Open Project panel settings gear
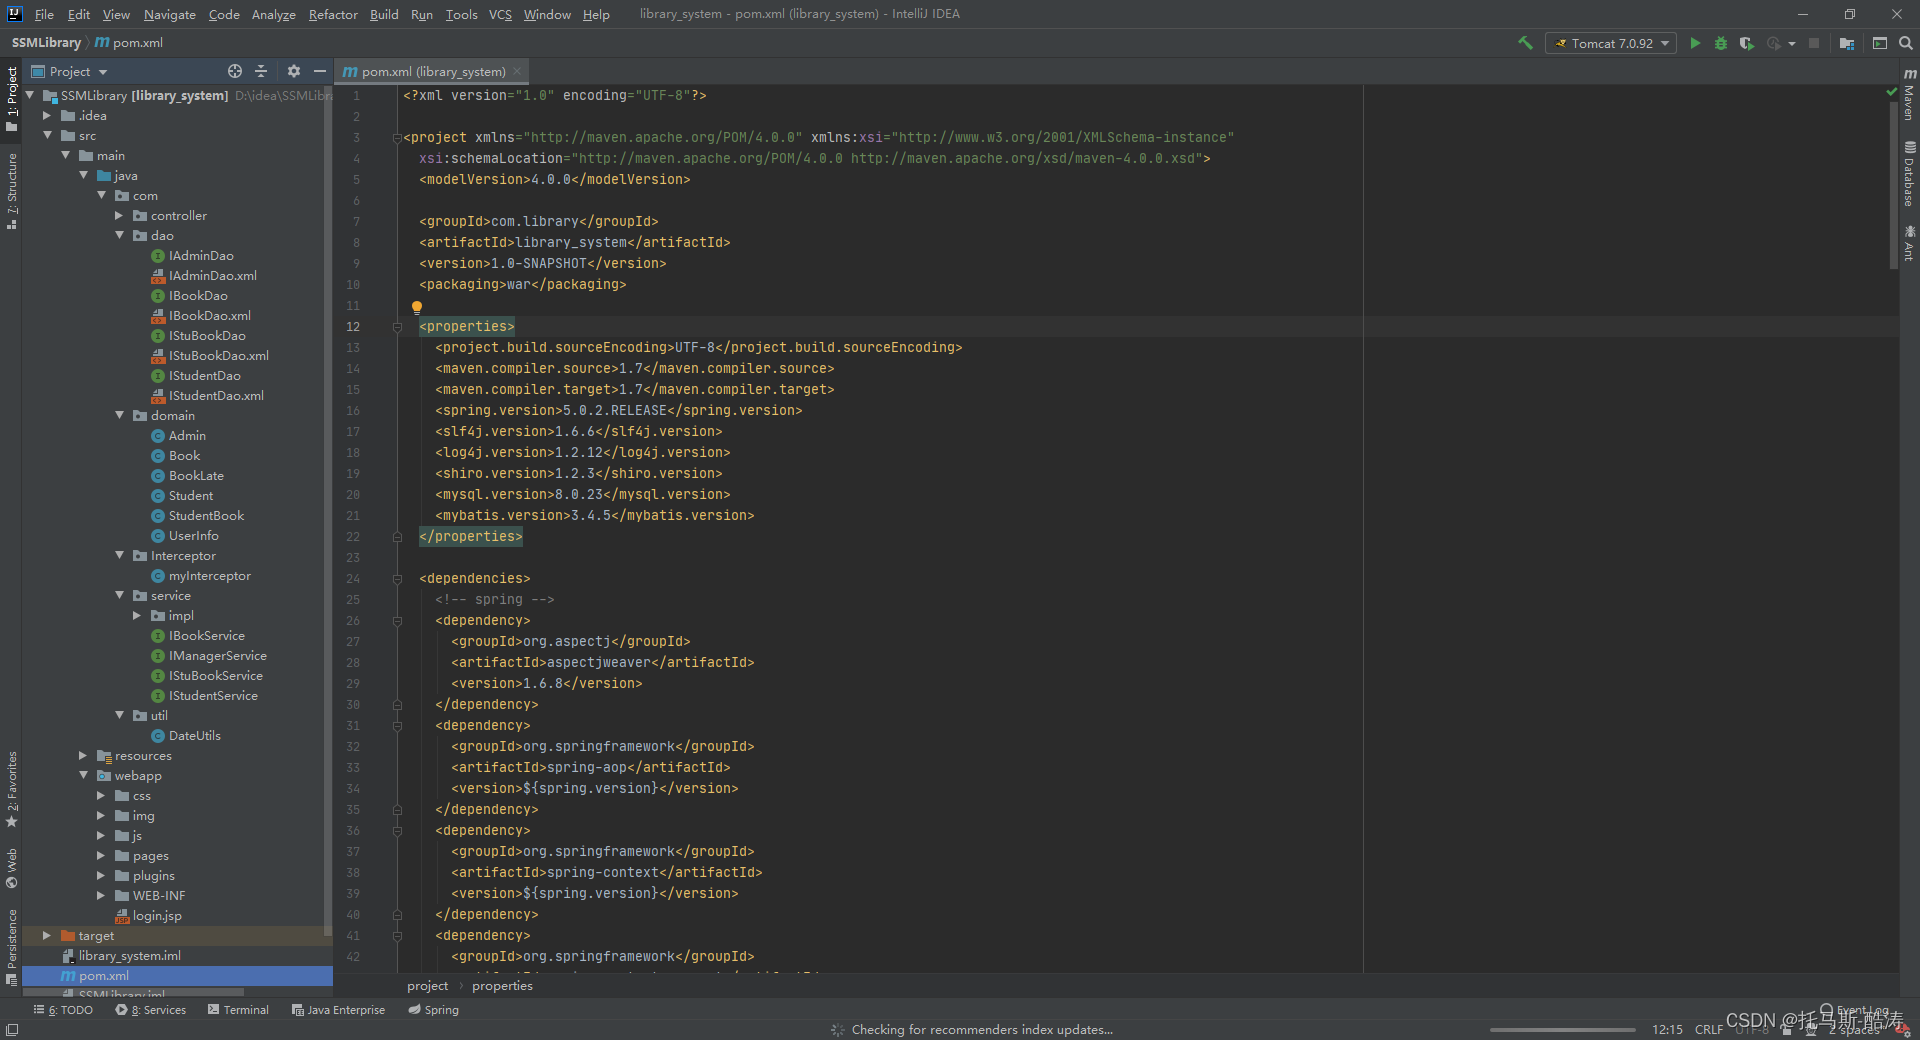Viewport: 1920px width, 1040px height. pos(294,71)
